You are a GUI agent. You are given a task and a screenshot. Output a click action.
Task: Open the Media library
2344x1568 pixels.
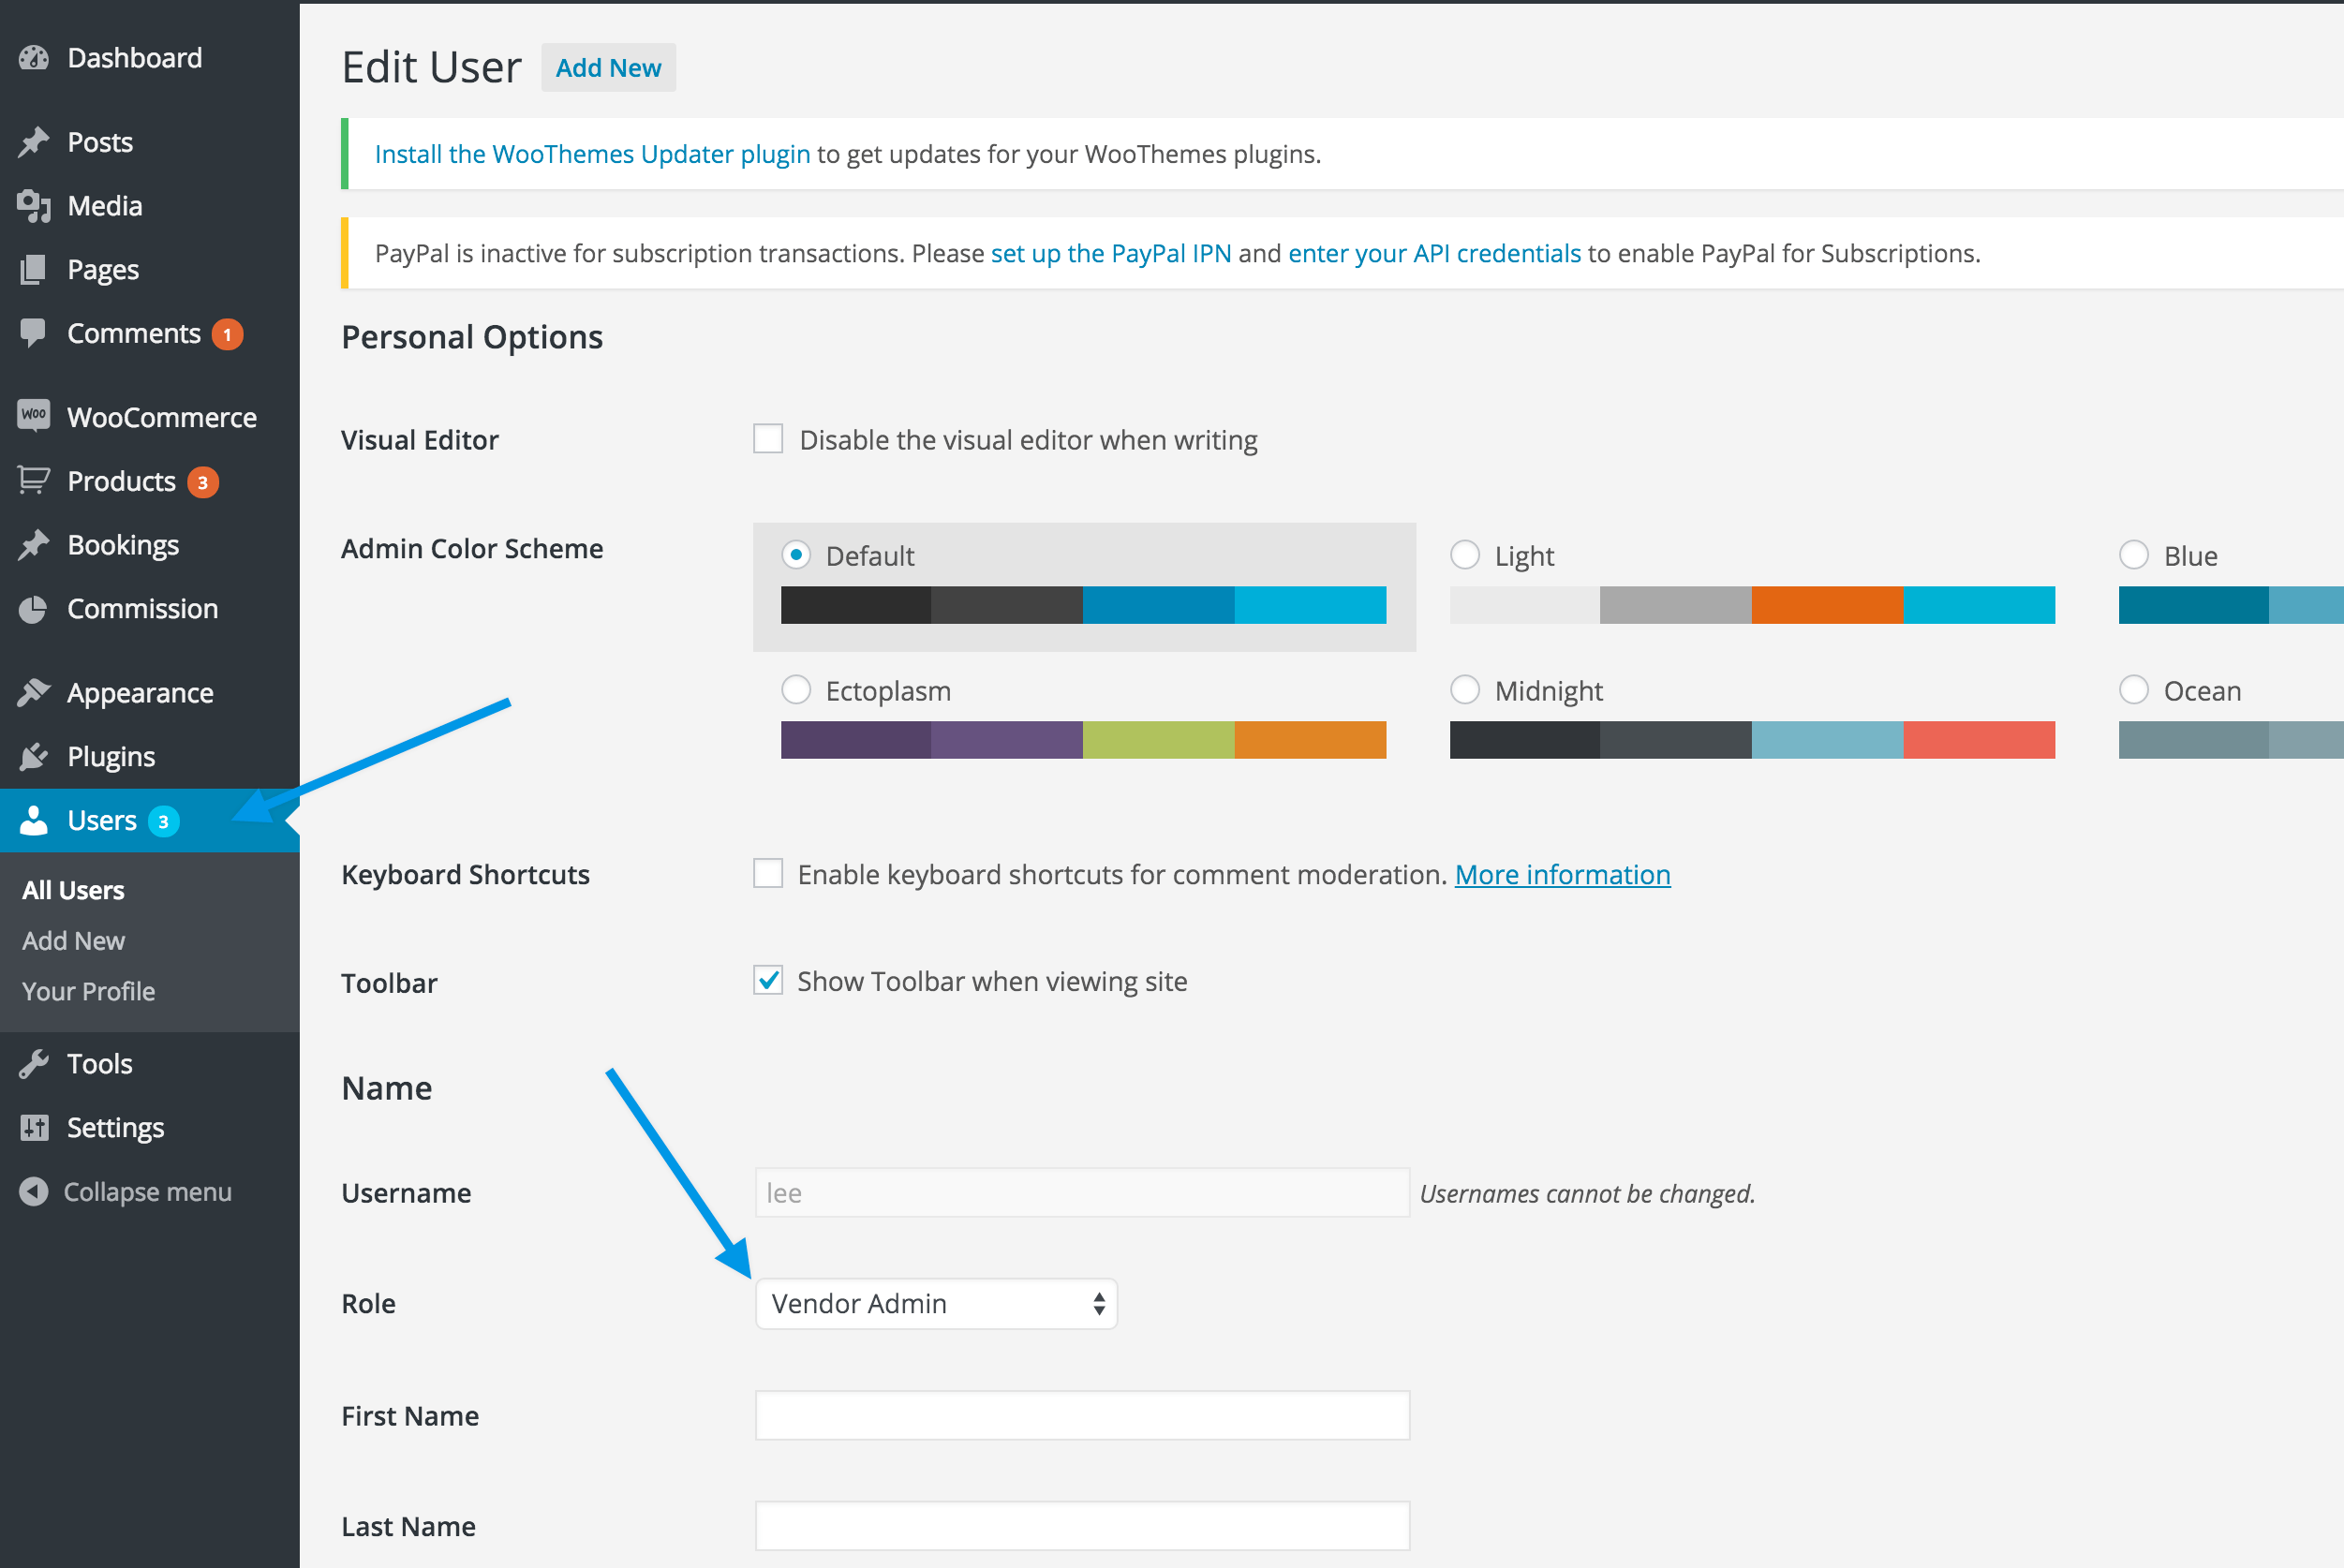coord(104,205)
